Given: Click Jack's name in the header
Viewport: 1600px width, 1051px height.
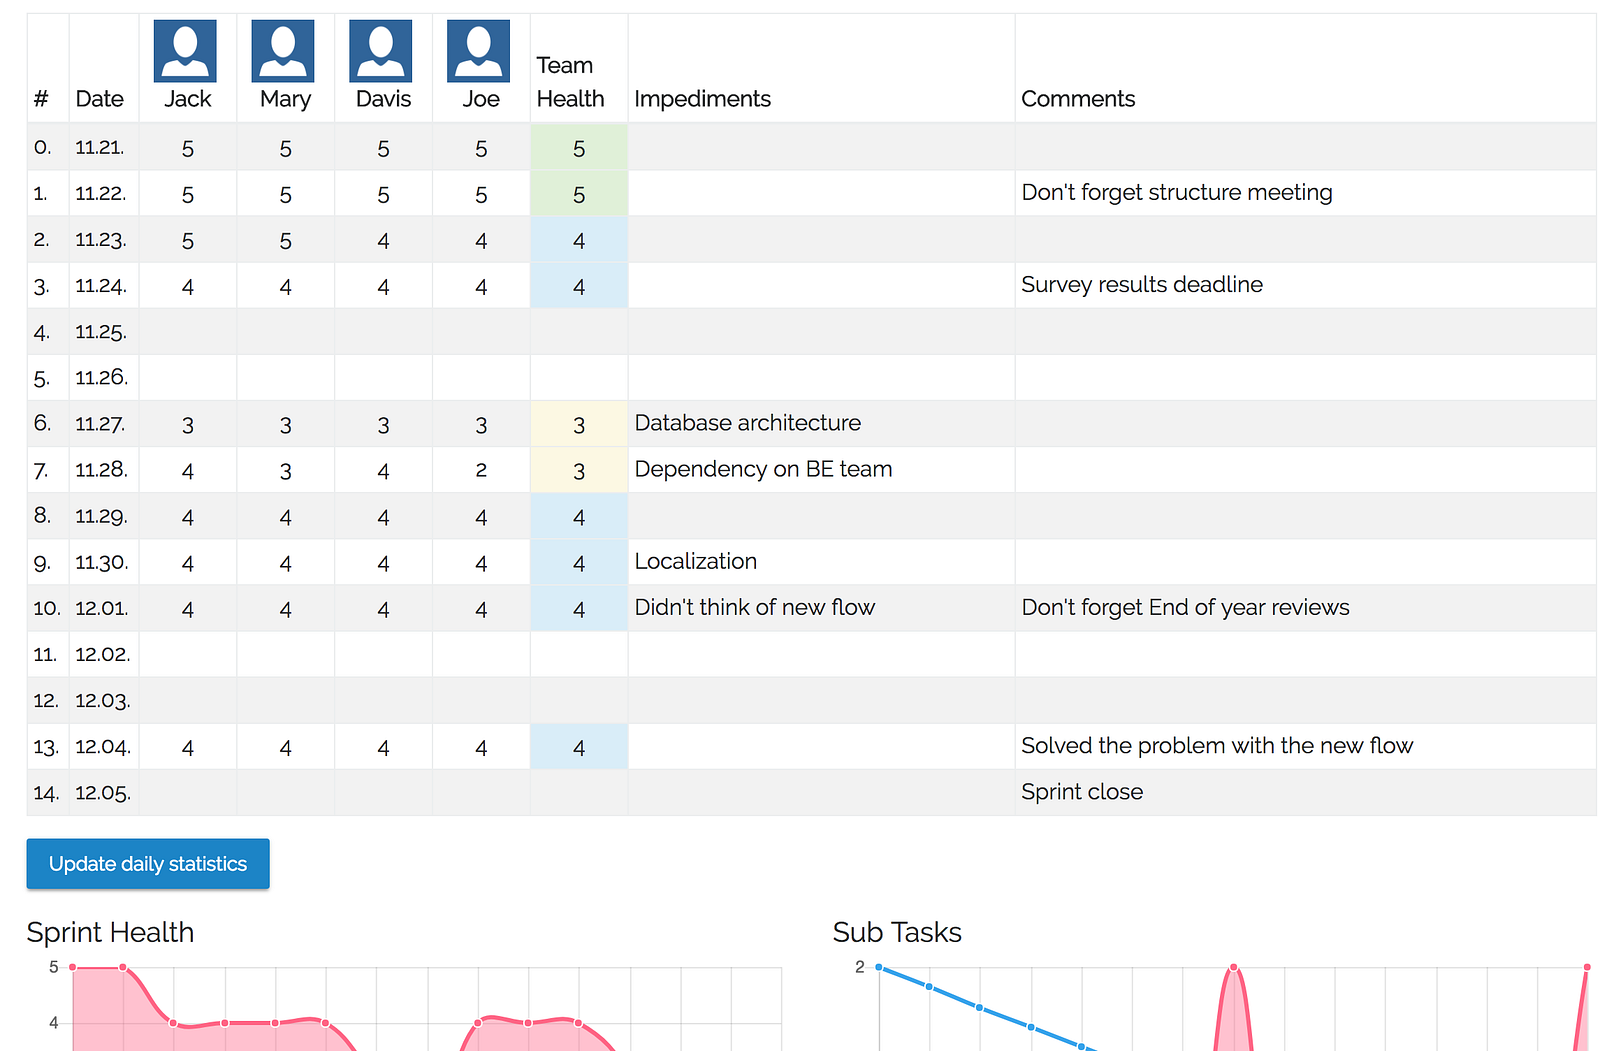Looking at the screenshot, I should pos(188,99).
